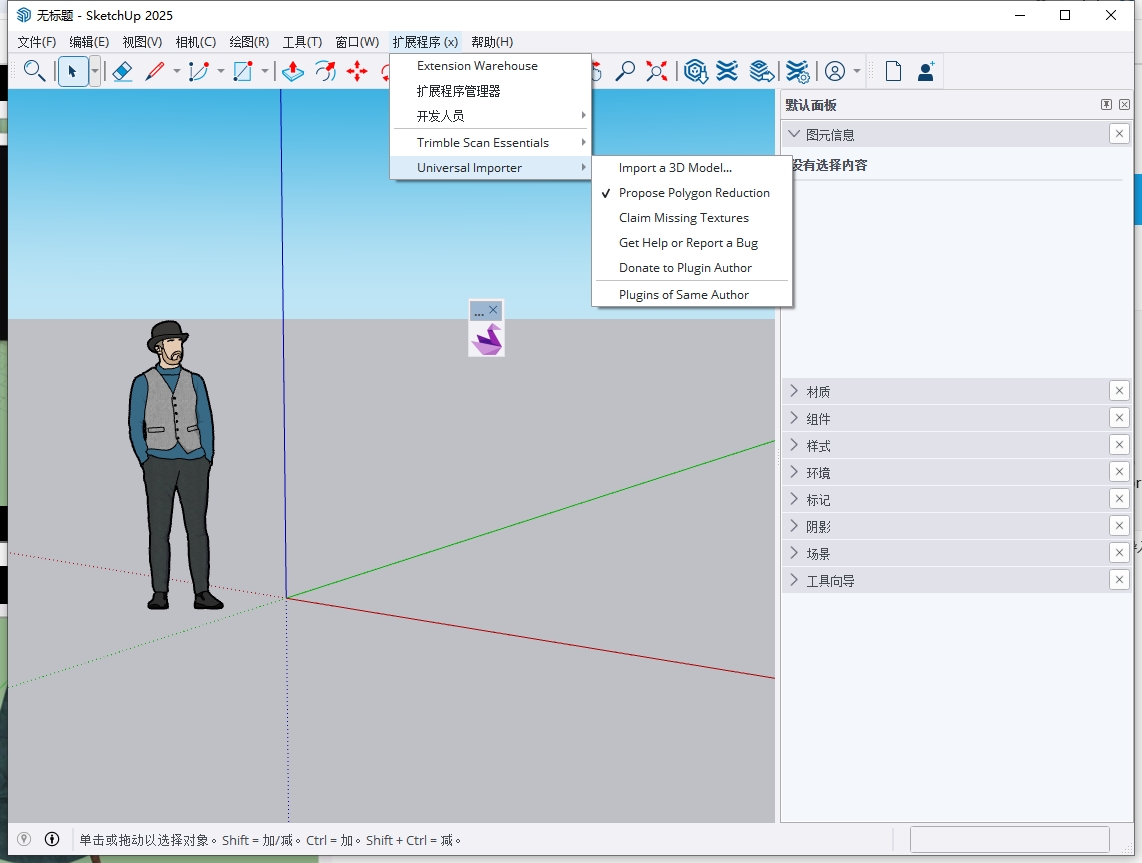Toggle Propose Polygon Reduction checkmark
Image resolution: width=1142 pixels, height=863 pixels.
click(x=692, y=193)
